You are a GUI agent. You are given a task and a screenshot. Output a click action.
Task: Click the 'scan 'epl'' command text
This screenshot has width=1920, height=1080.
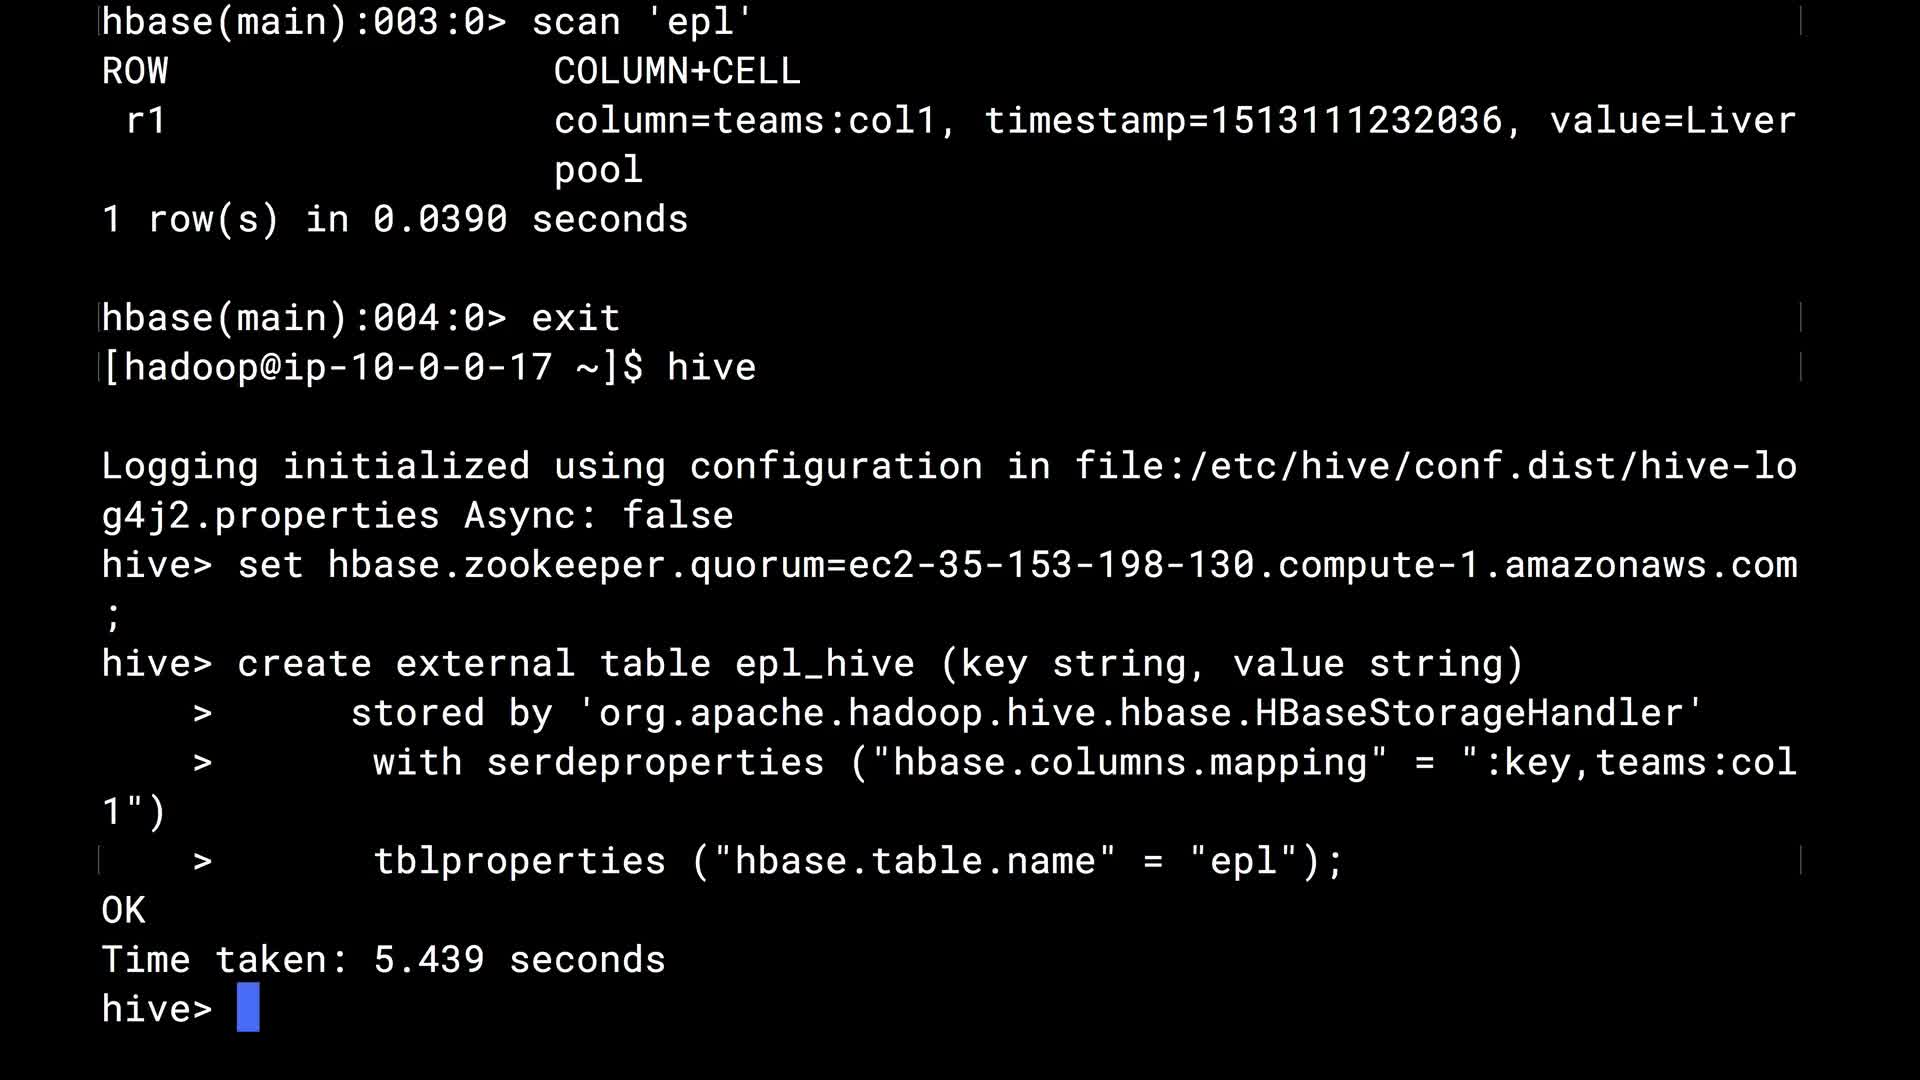coord(641,21)
